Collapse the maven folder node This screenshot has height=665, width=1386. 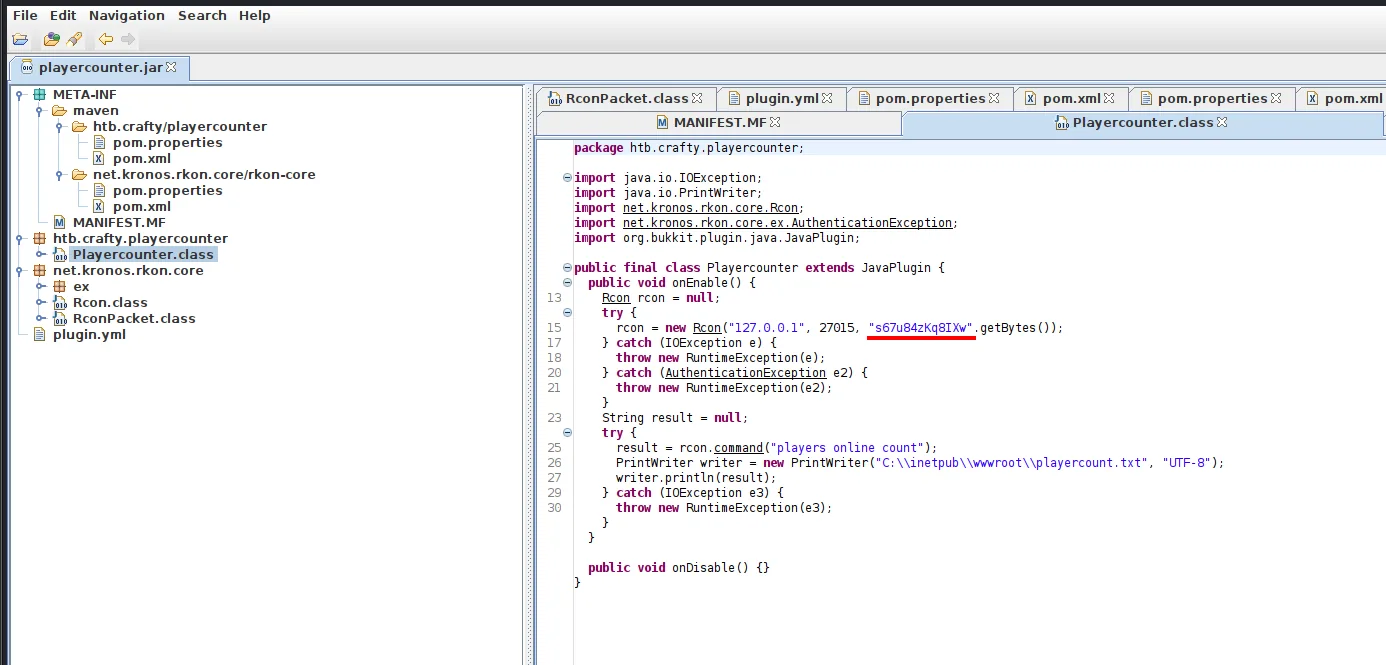click(40, 110)
